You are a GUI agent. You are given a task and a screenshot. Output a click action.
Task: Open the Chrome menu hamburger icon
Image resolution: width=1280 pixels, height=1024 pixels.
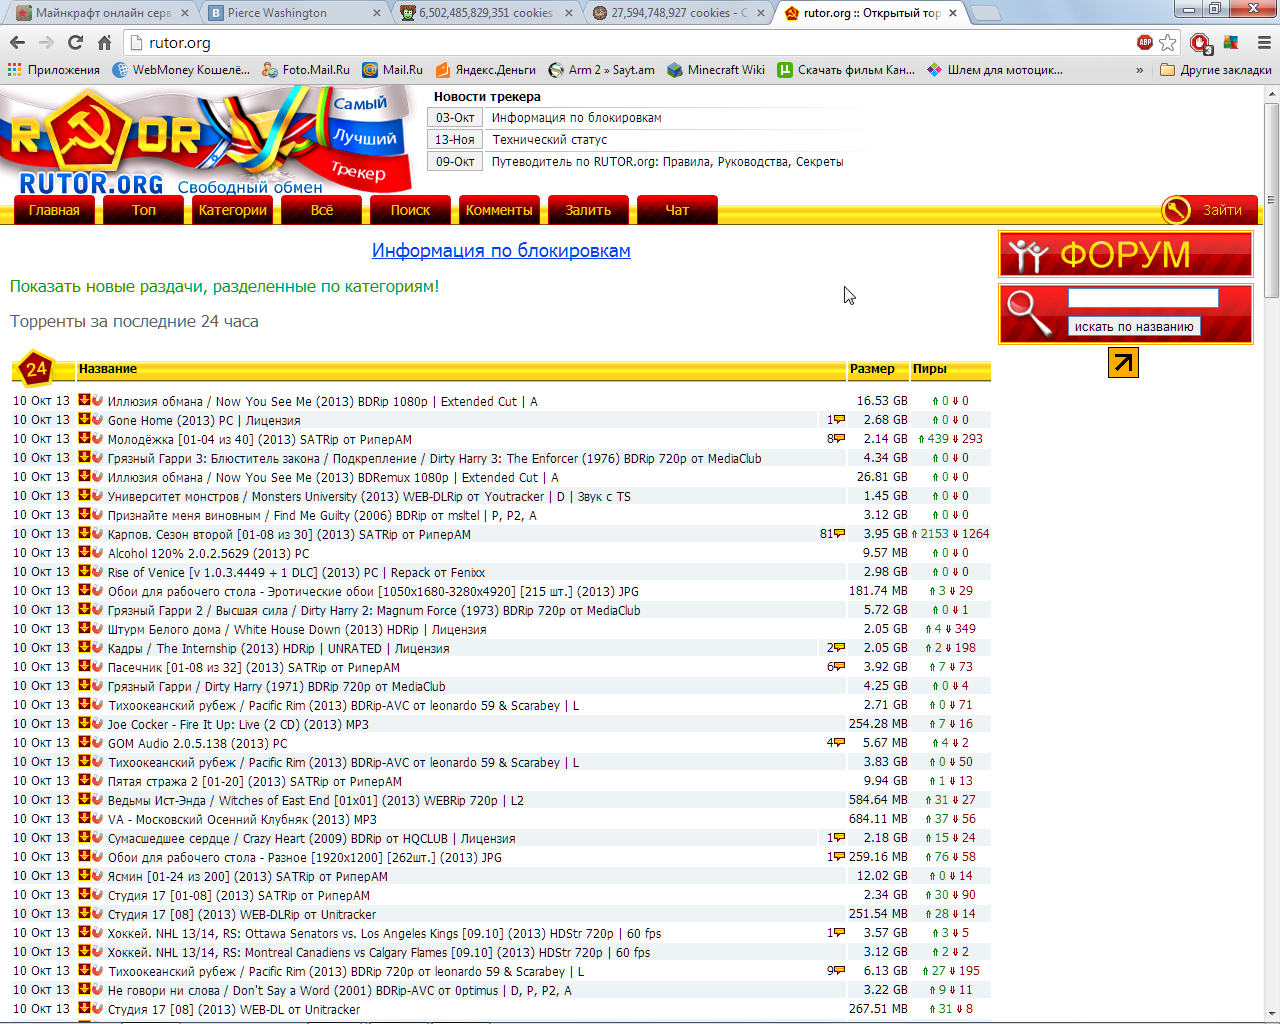[1263, 42]
